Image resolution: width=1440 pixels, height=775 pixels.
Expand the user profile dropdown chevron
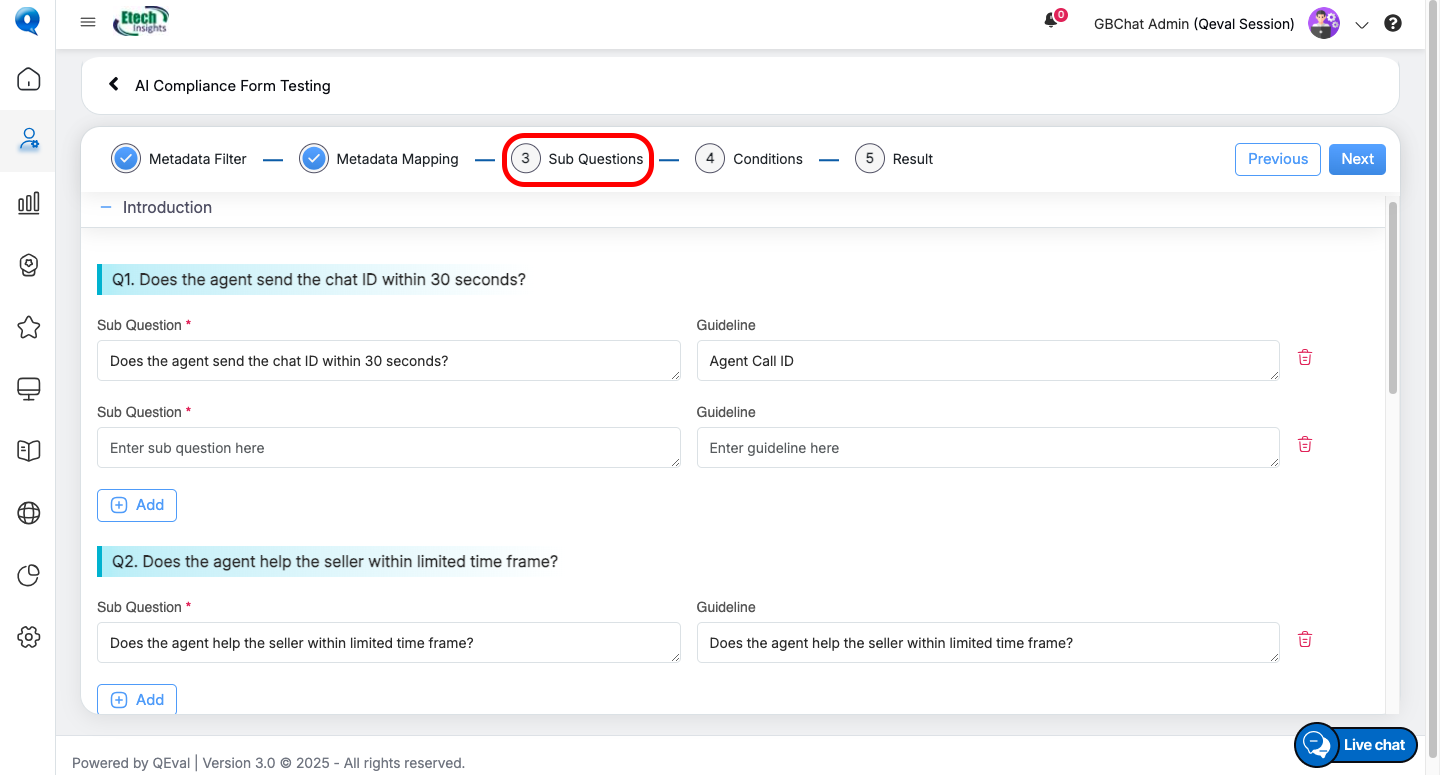tap(1361, 25)
